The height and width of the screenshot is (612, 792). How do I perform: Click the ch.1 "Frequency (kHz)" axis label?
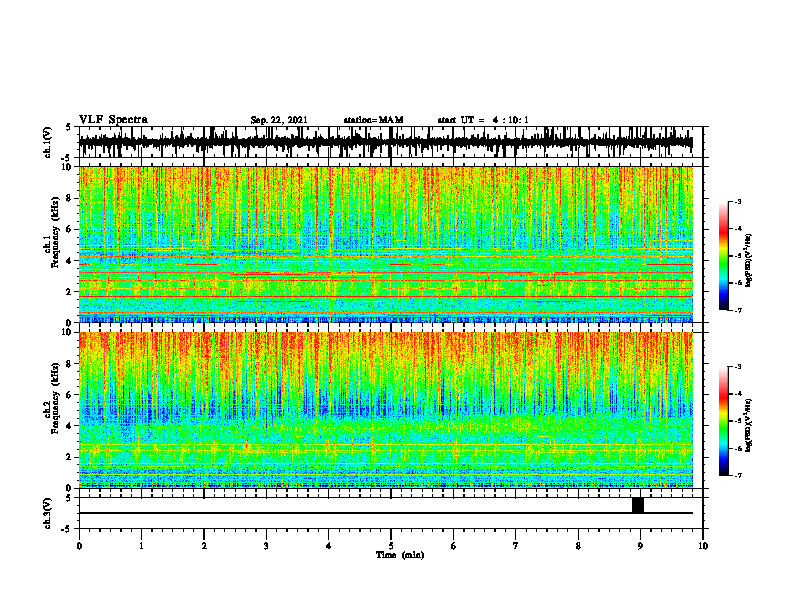tap(55, 232)
